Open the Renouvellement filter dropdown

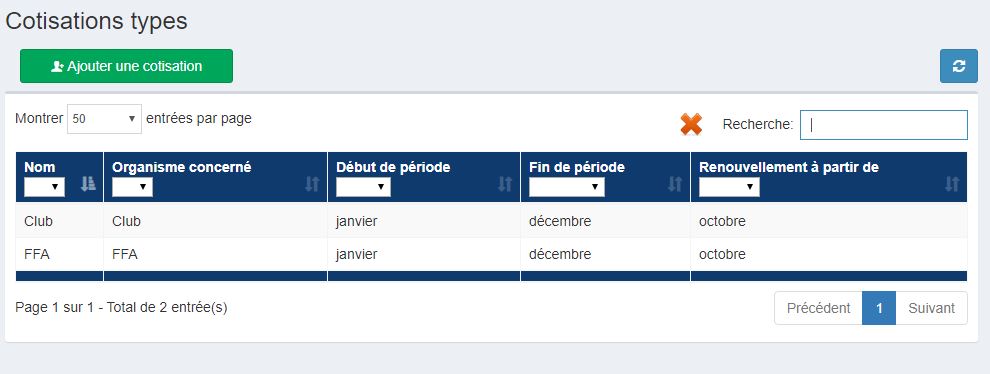pos(729,187)
